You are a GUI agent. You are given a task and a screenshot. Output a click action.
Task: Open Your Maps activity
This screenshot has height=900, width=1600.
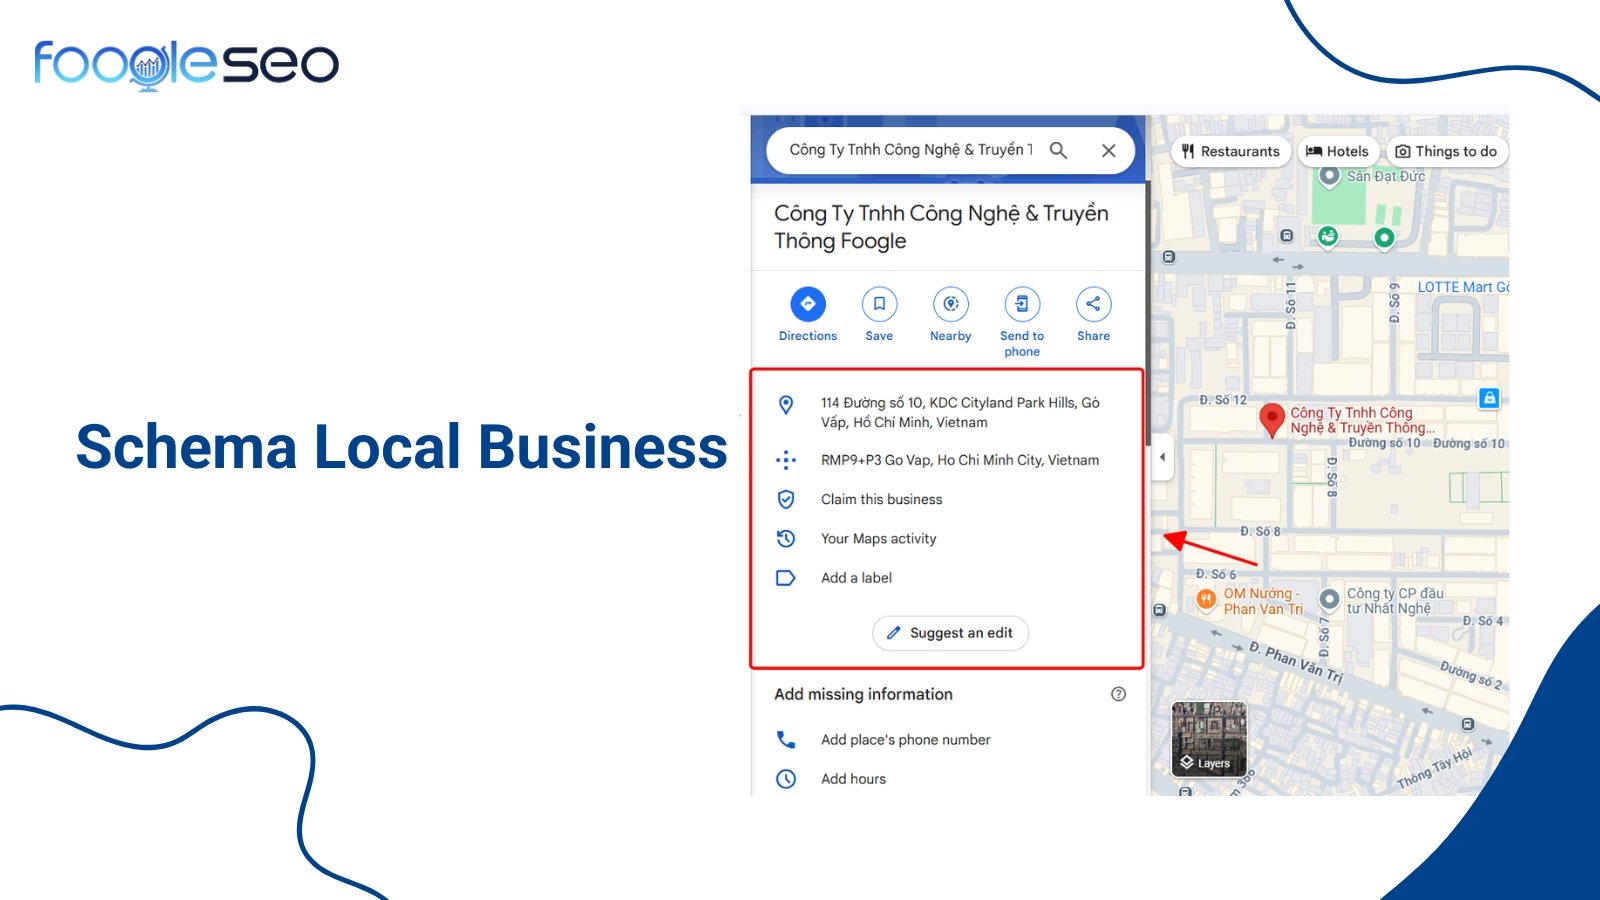point(879,538)
